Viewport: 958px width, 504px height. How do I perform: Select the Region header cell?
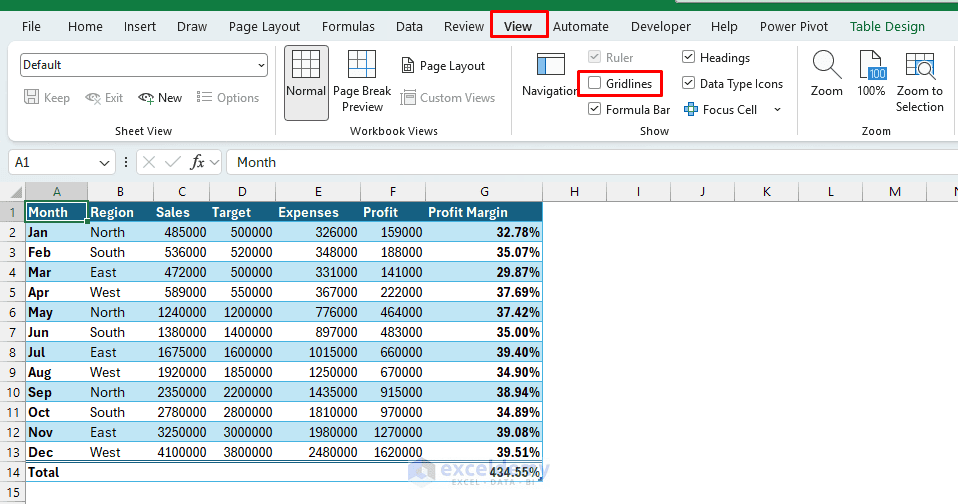[120, 212]
